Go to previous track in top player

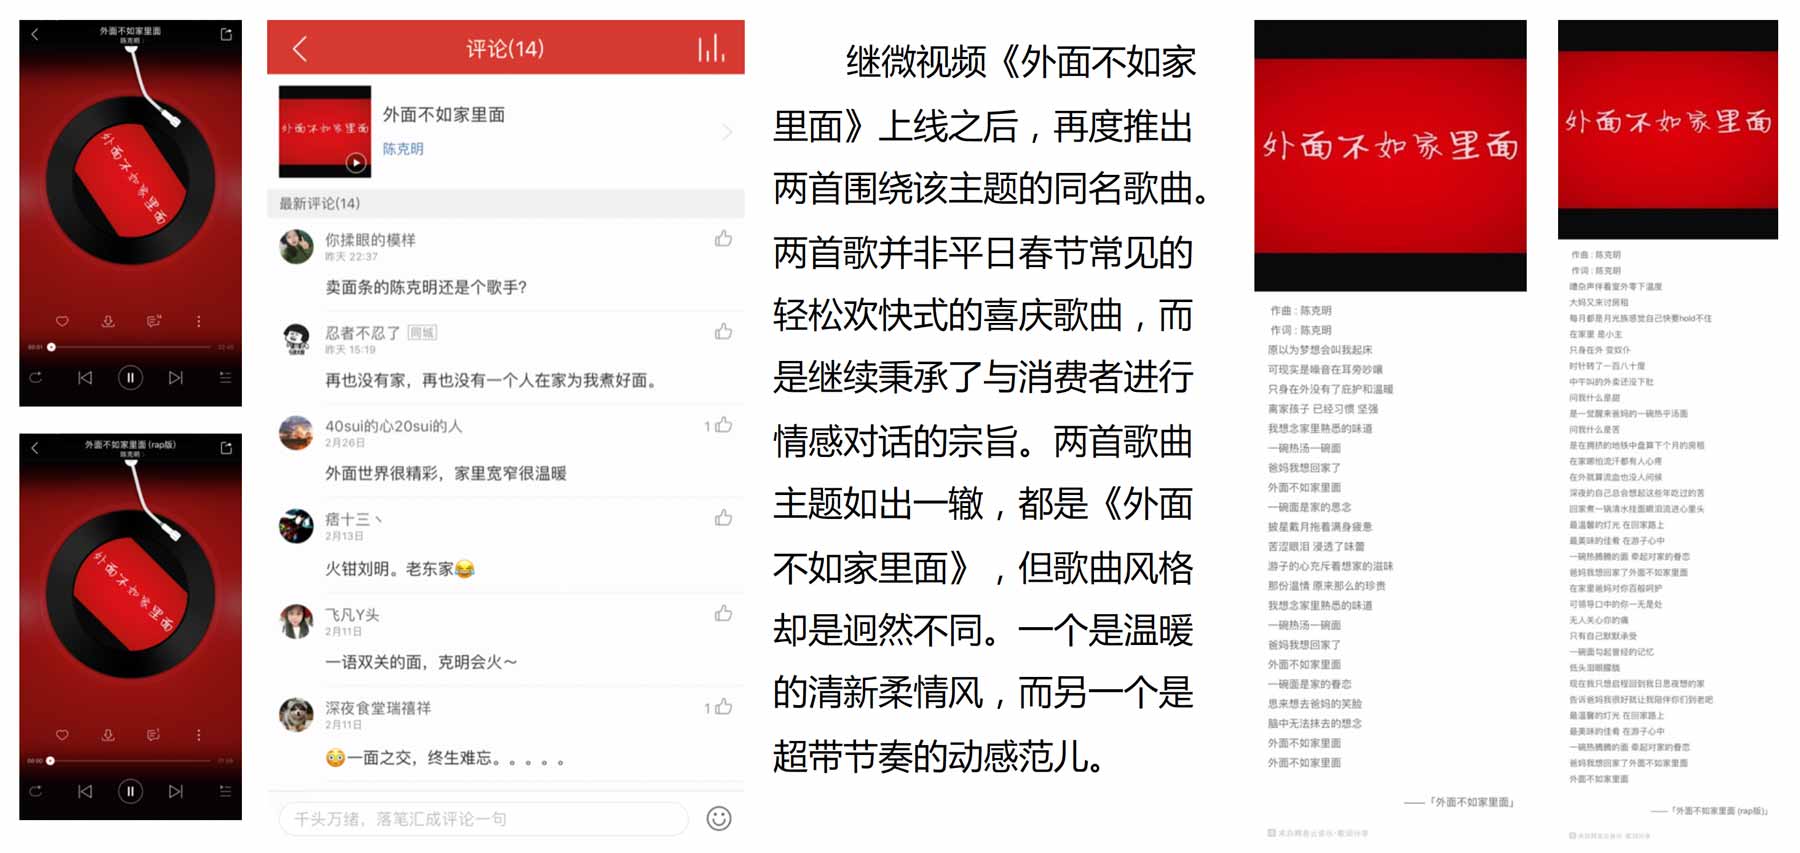click(x=85, y=378)
